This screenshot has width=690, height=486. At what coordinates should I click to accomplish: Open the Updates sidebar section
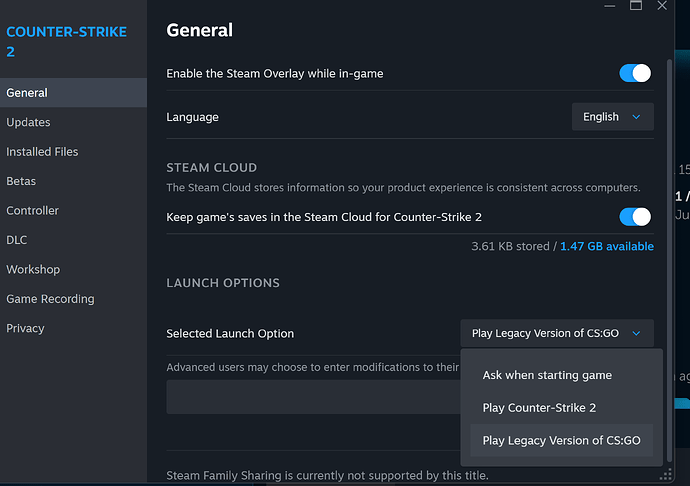73,122
